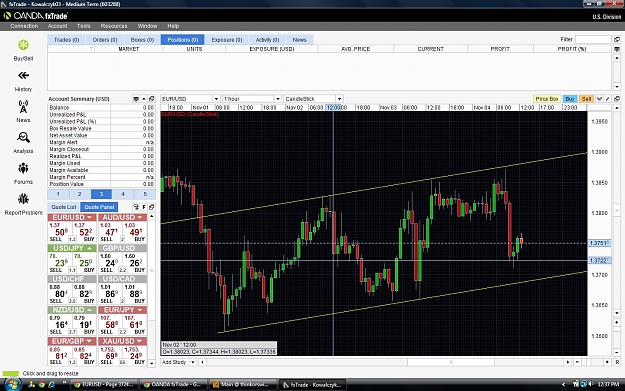Image resolution: width=625 pixels, height=391 pixels.
Task: Select quote page 2
Action: [79, 194]
